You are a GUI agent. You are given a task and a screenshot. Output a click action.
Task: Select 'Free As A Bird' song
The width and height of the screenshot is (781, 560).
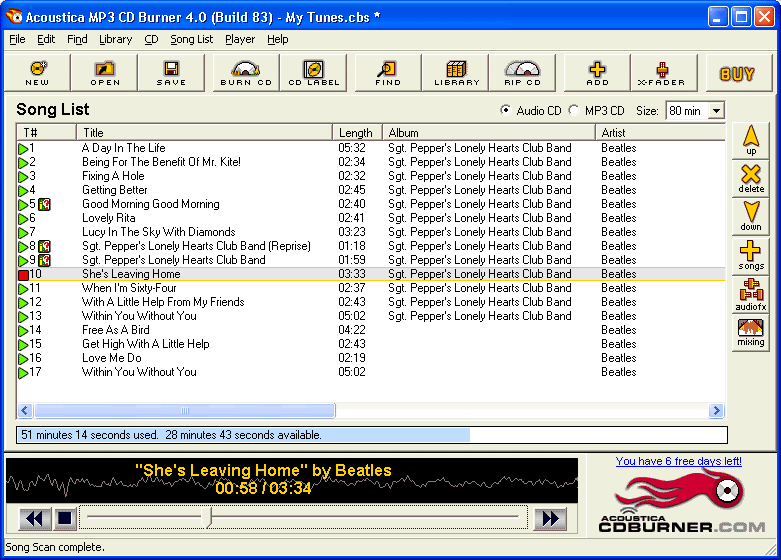(x=371, y=330)
